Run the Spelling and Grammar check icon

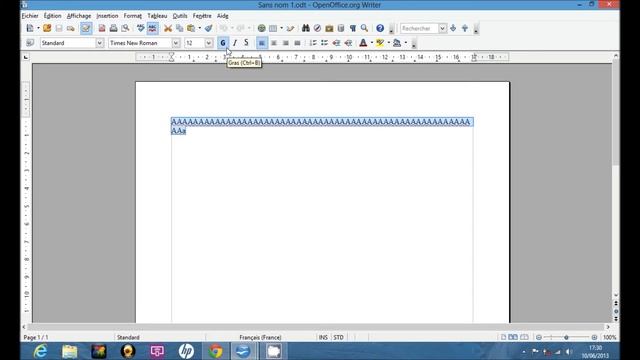coord(140,28)
